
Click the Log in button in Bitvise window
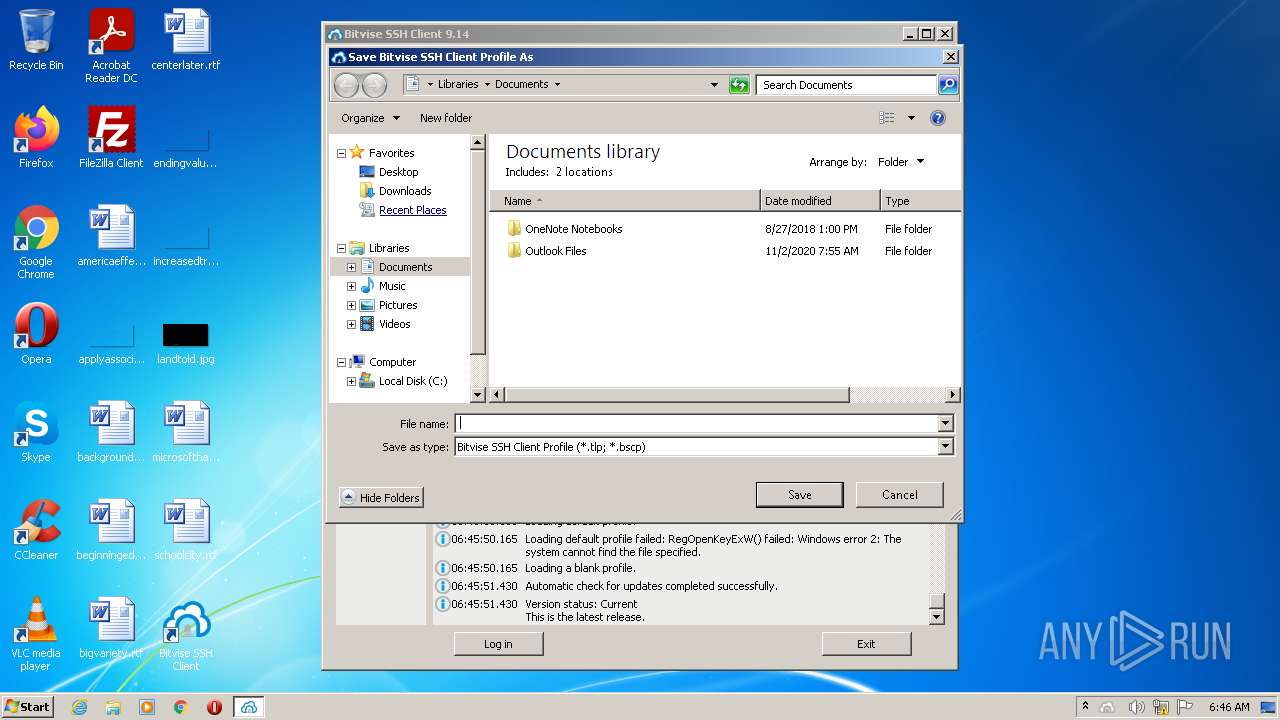pyautogui.click(x=498, y=644)
